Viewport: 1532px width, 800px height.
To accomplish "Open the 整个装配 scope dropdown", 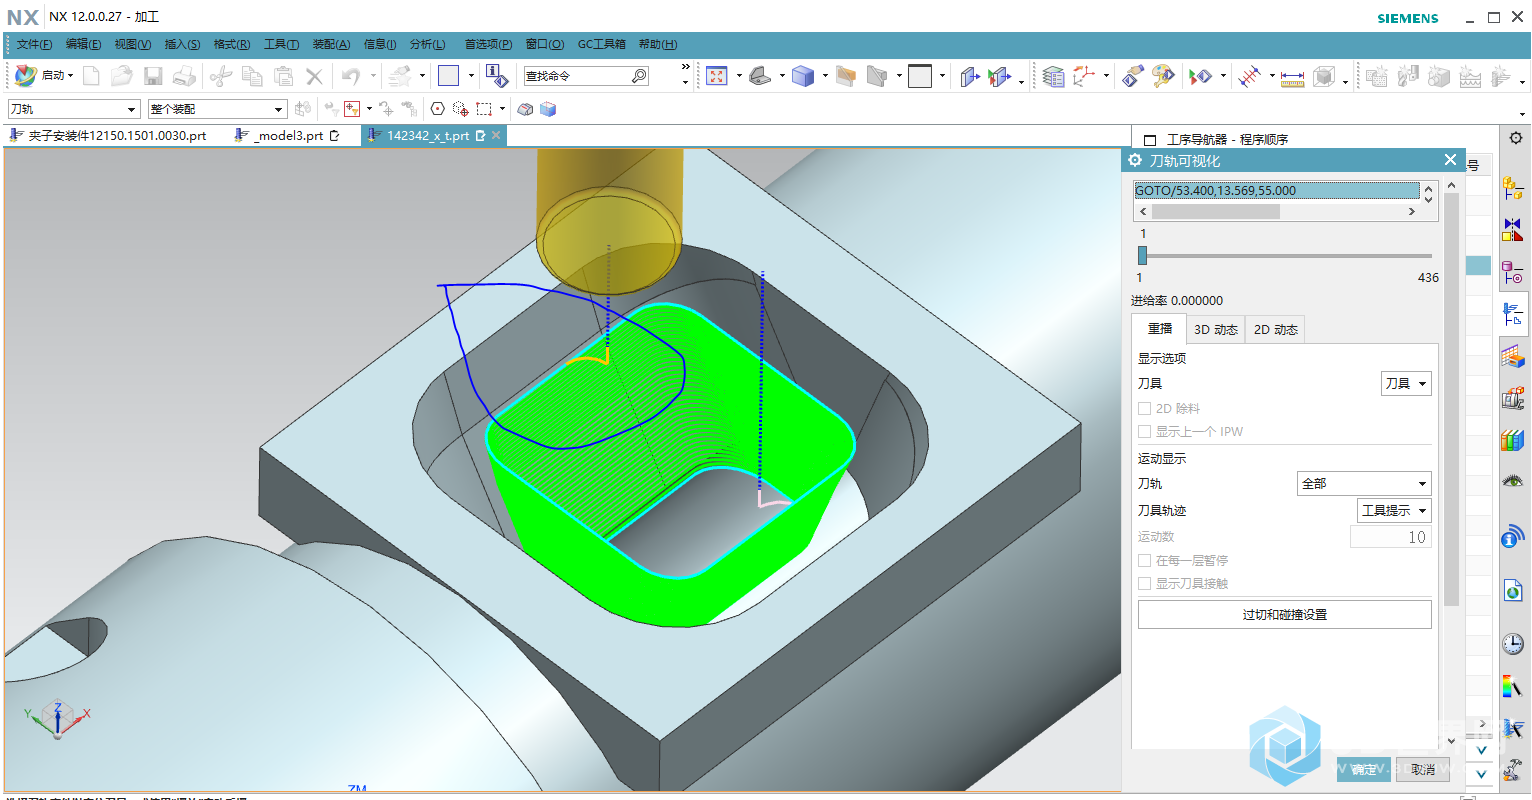I will pyautogui.click(x=218, y=109).
